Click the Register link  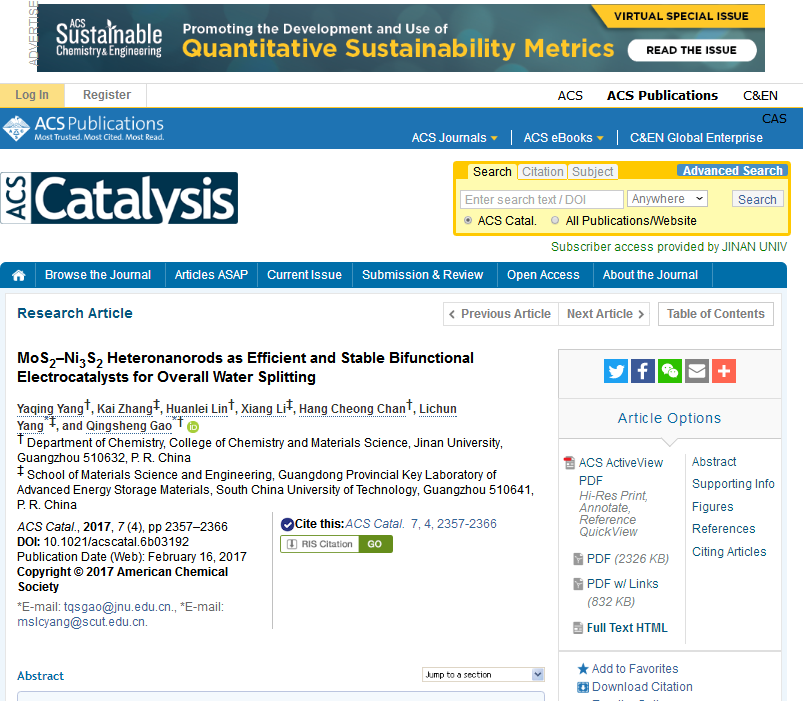pyautogui.click(x=107, y=95)
